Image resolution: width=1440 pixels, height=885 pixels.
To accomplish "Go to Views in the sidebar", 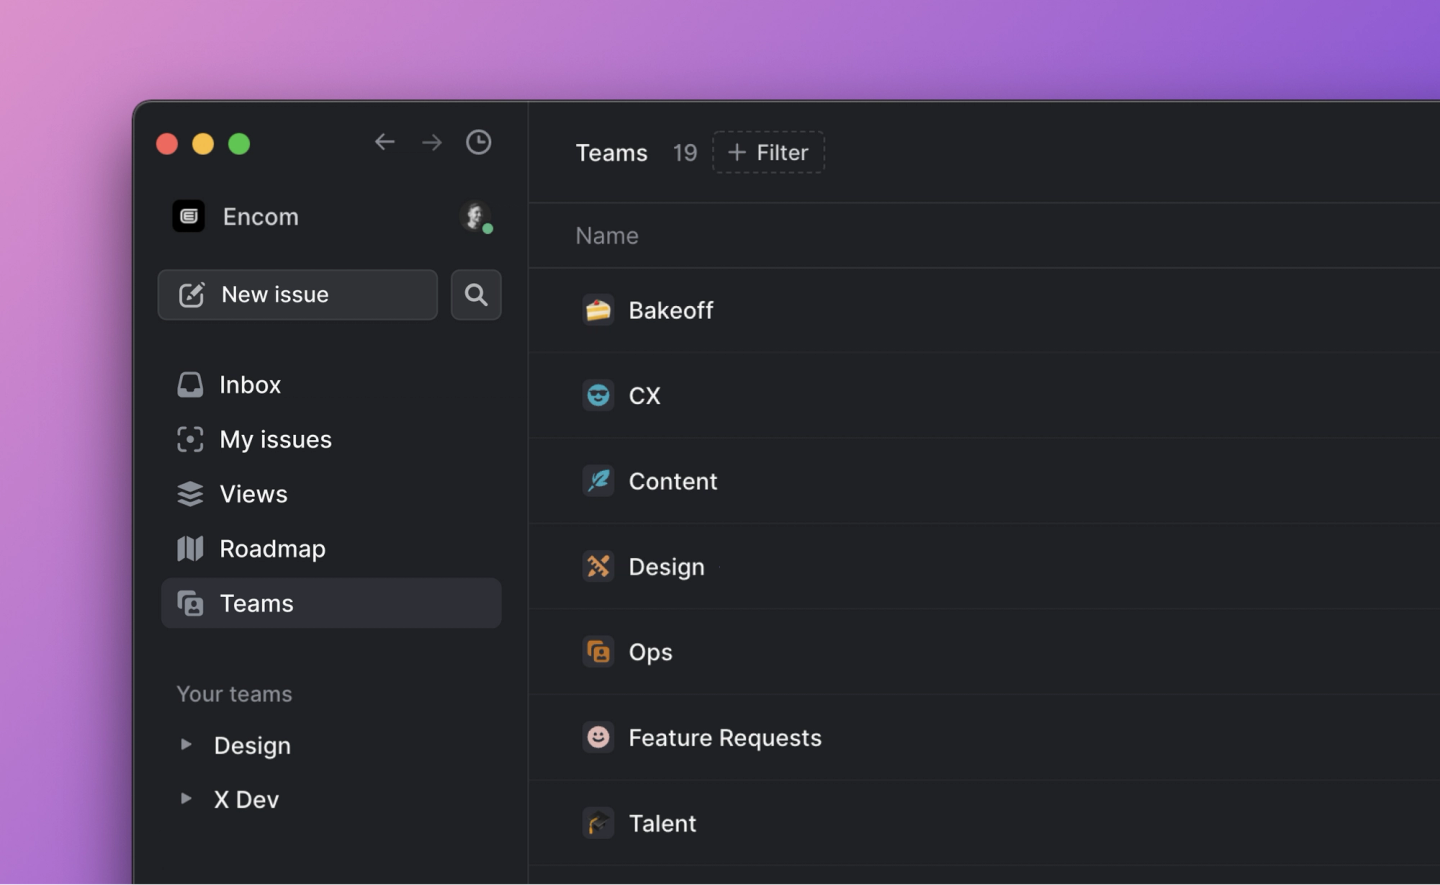I will (x=331, y=494).
